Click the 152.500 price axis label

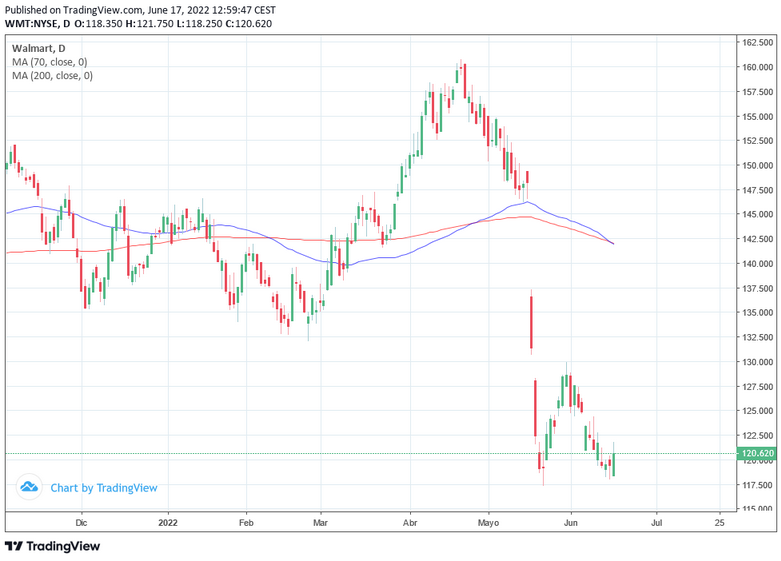coord(758,141)
